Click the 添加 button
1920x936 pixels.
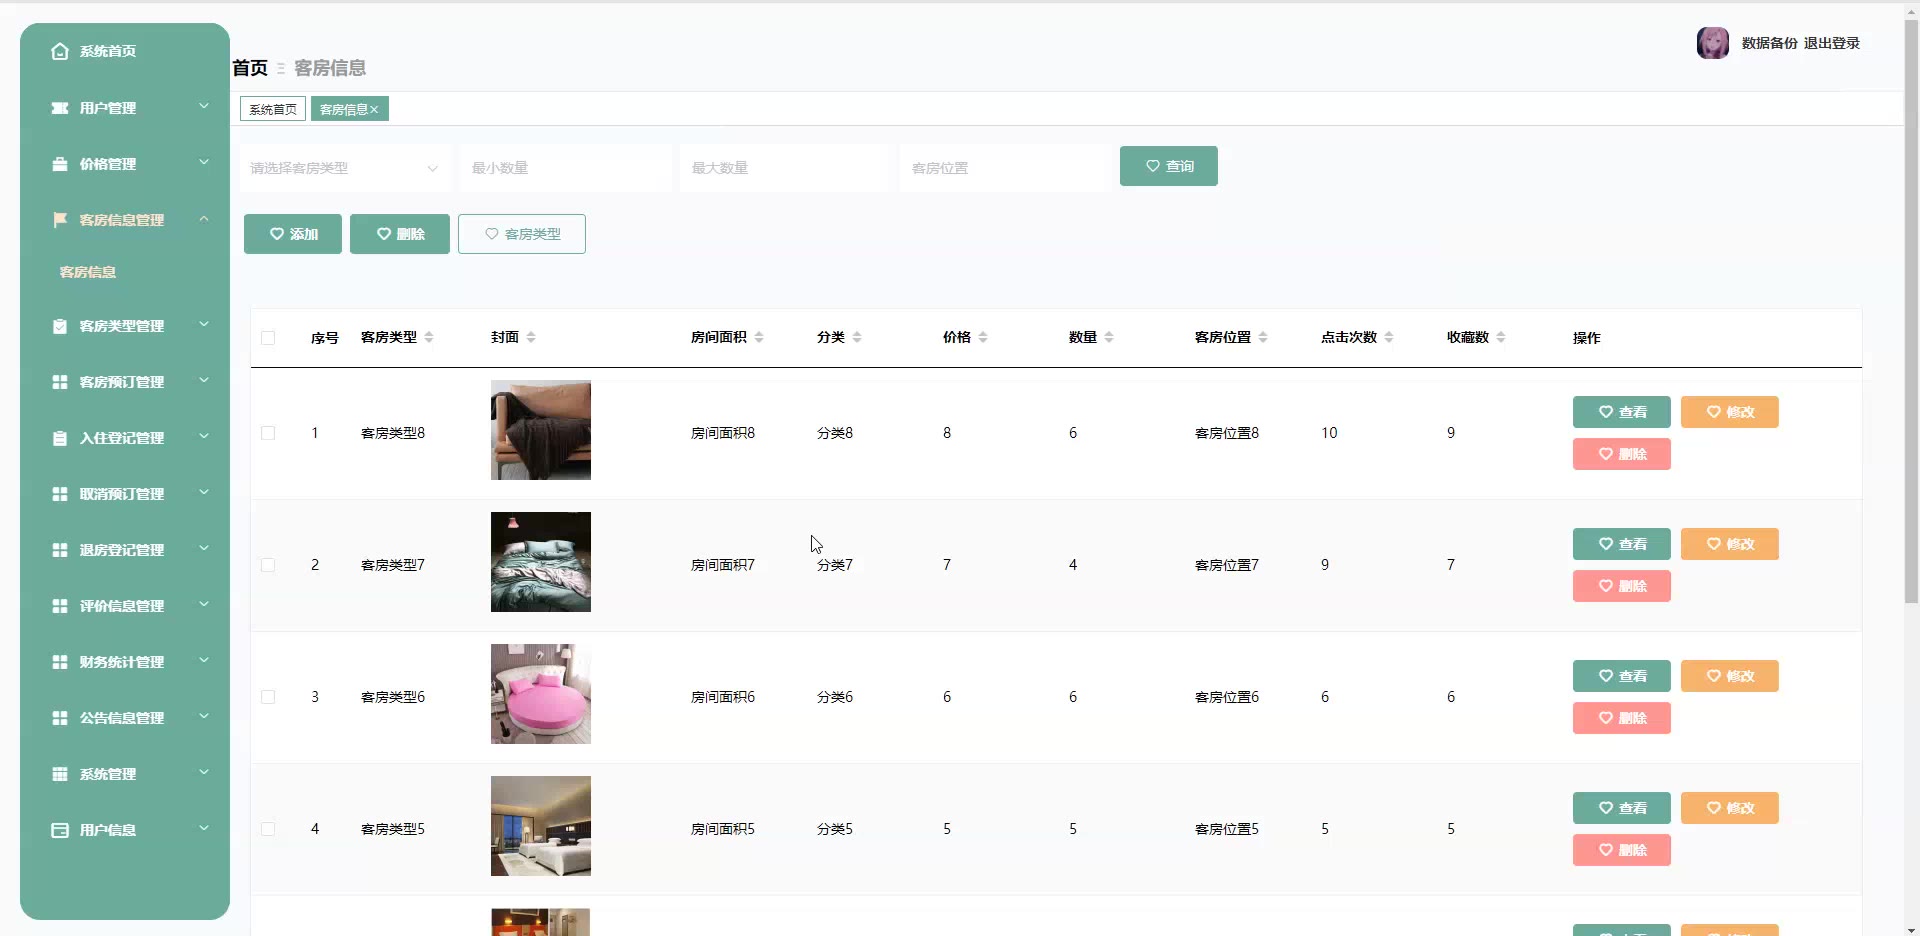[x=293, y=234]
